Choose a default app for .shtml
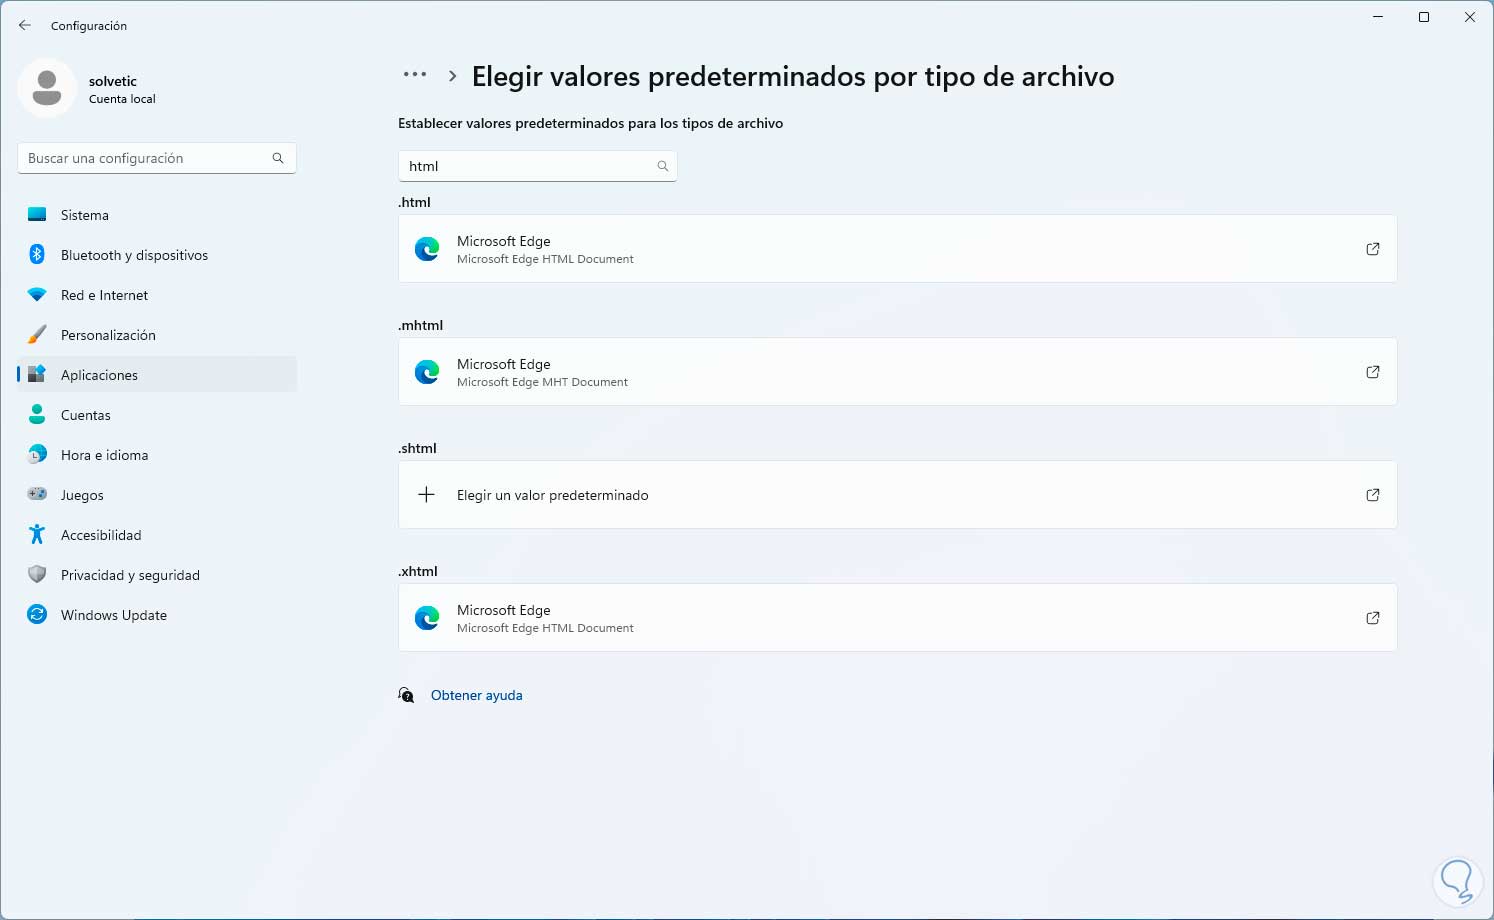 coord(897,495)
